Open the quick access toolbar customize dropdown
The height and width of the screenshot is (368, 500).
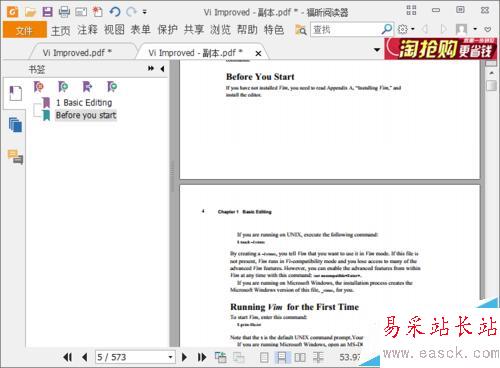pos(145,12)
